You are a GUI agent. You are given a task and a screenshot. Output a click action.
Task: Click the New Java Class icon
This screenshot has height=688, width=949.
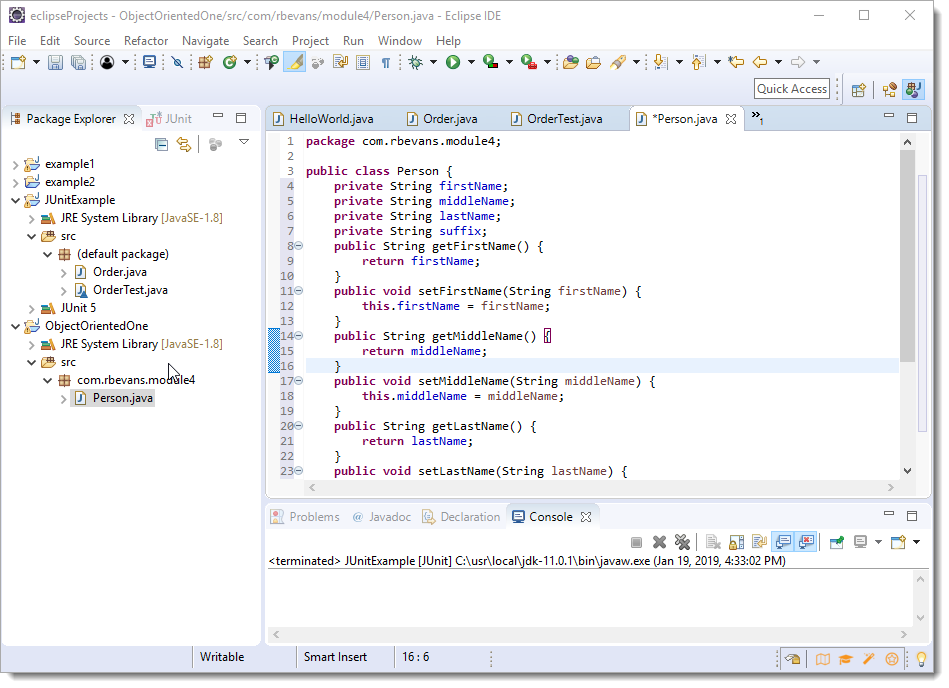tap(229, 62)
